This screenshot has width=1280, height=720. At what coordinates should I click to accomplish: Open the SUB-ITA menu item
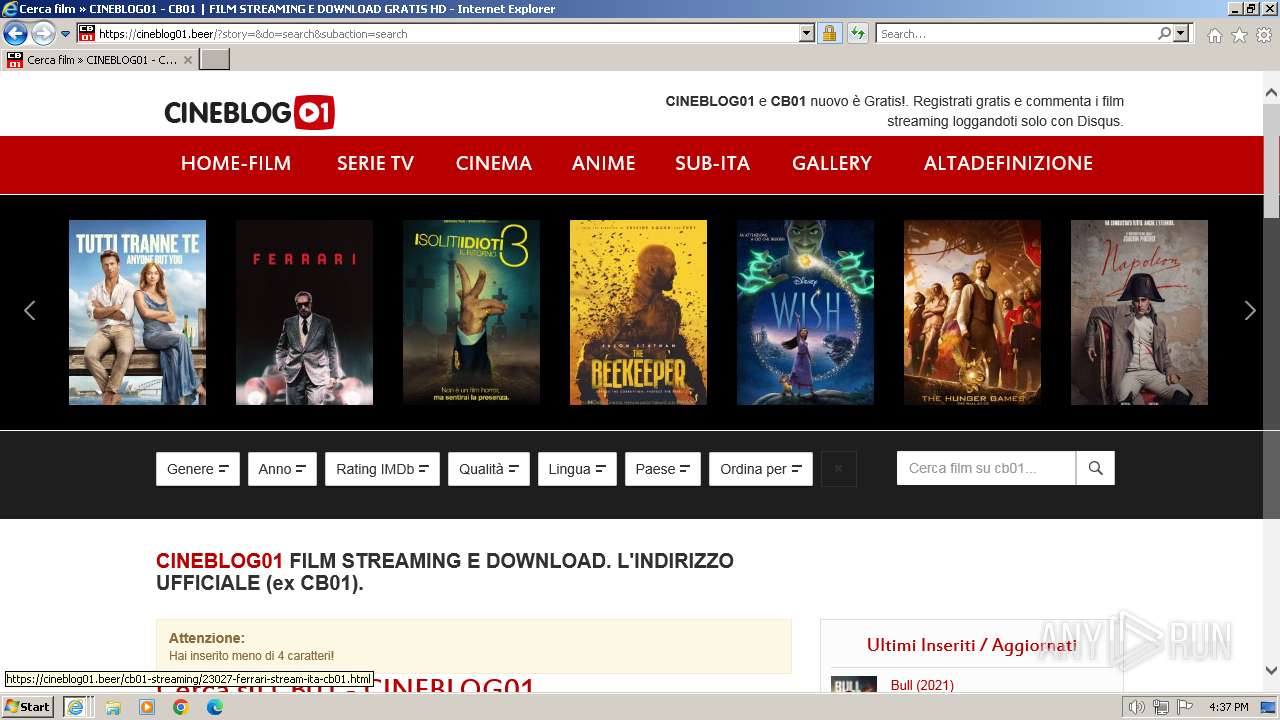(713, 163)
